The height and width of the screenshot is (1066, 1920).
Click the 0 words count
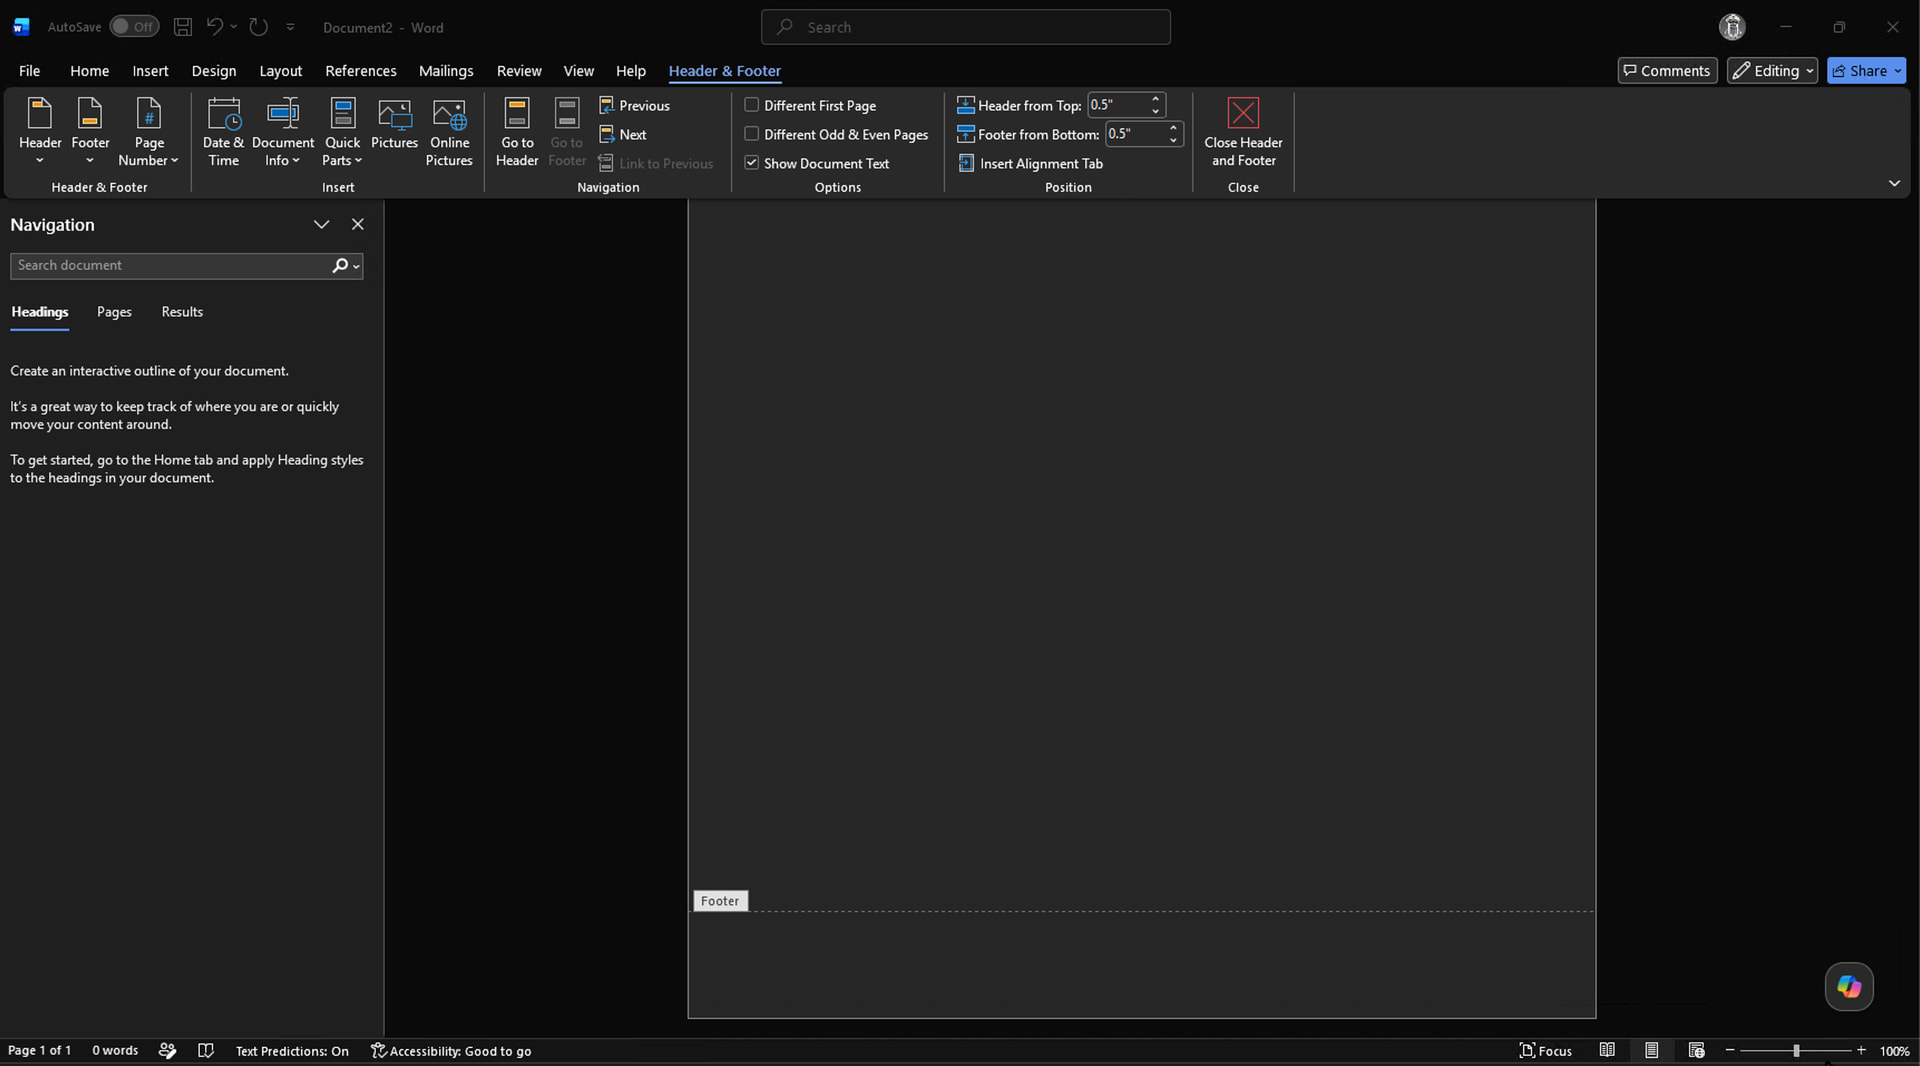[115, 1050]
